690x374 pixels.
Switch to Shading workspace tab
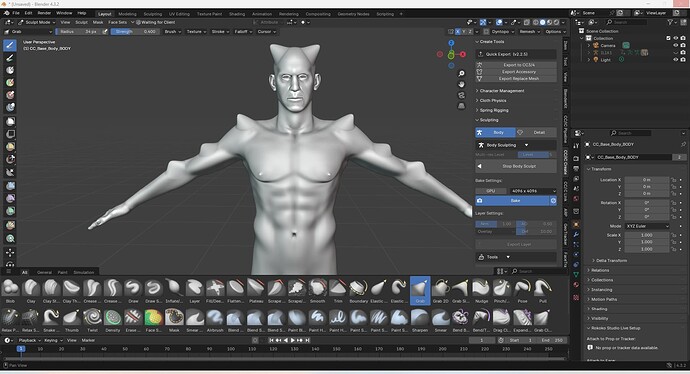[x=237, y=14]
